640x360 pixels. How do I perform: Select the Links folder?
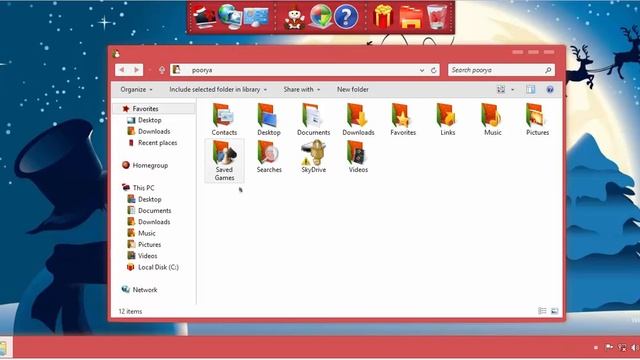pyautogui.click(x=447, y=119)
